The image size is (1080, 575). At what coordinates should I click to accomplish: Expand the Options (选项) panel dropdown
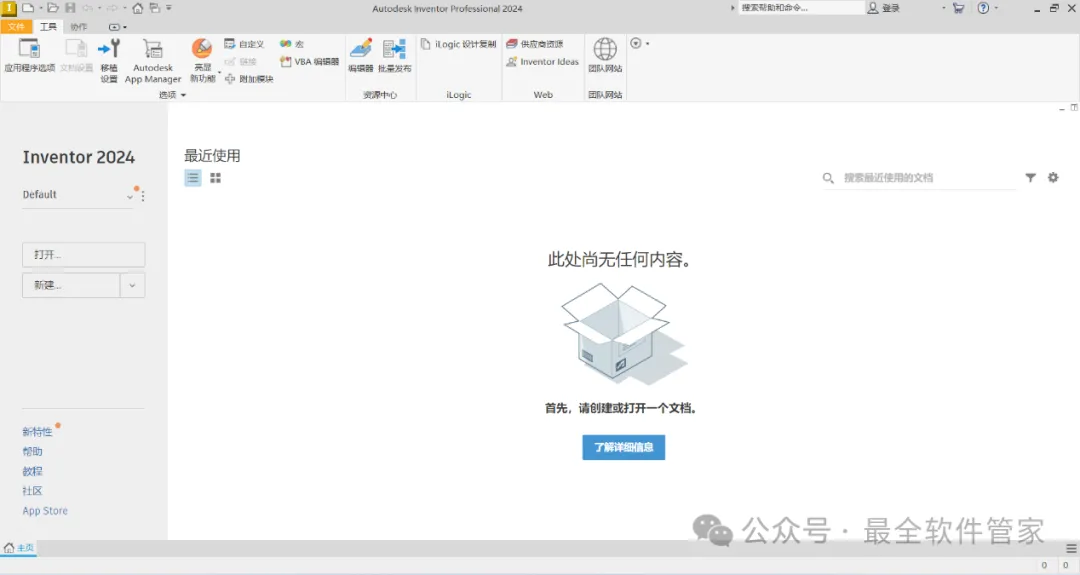point(183,95)
